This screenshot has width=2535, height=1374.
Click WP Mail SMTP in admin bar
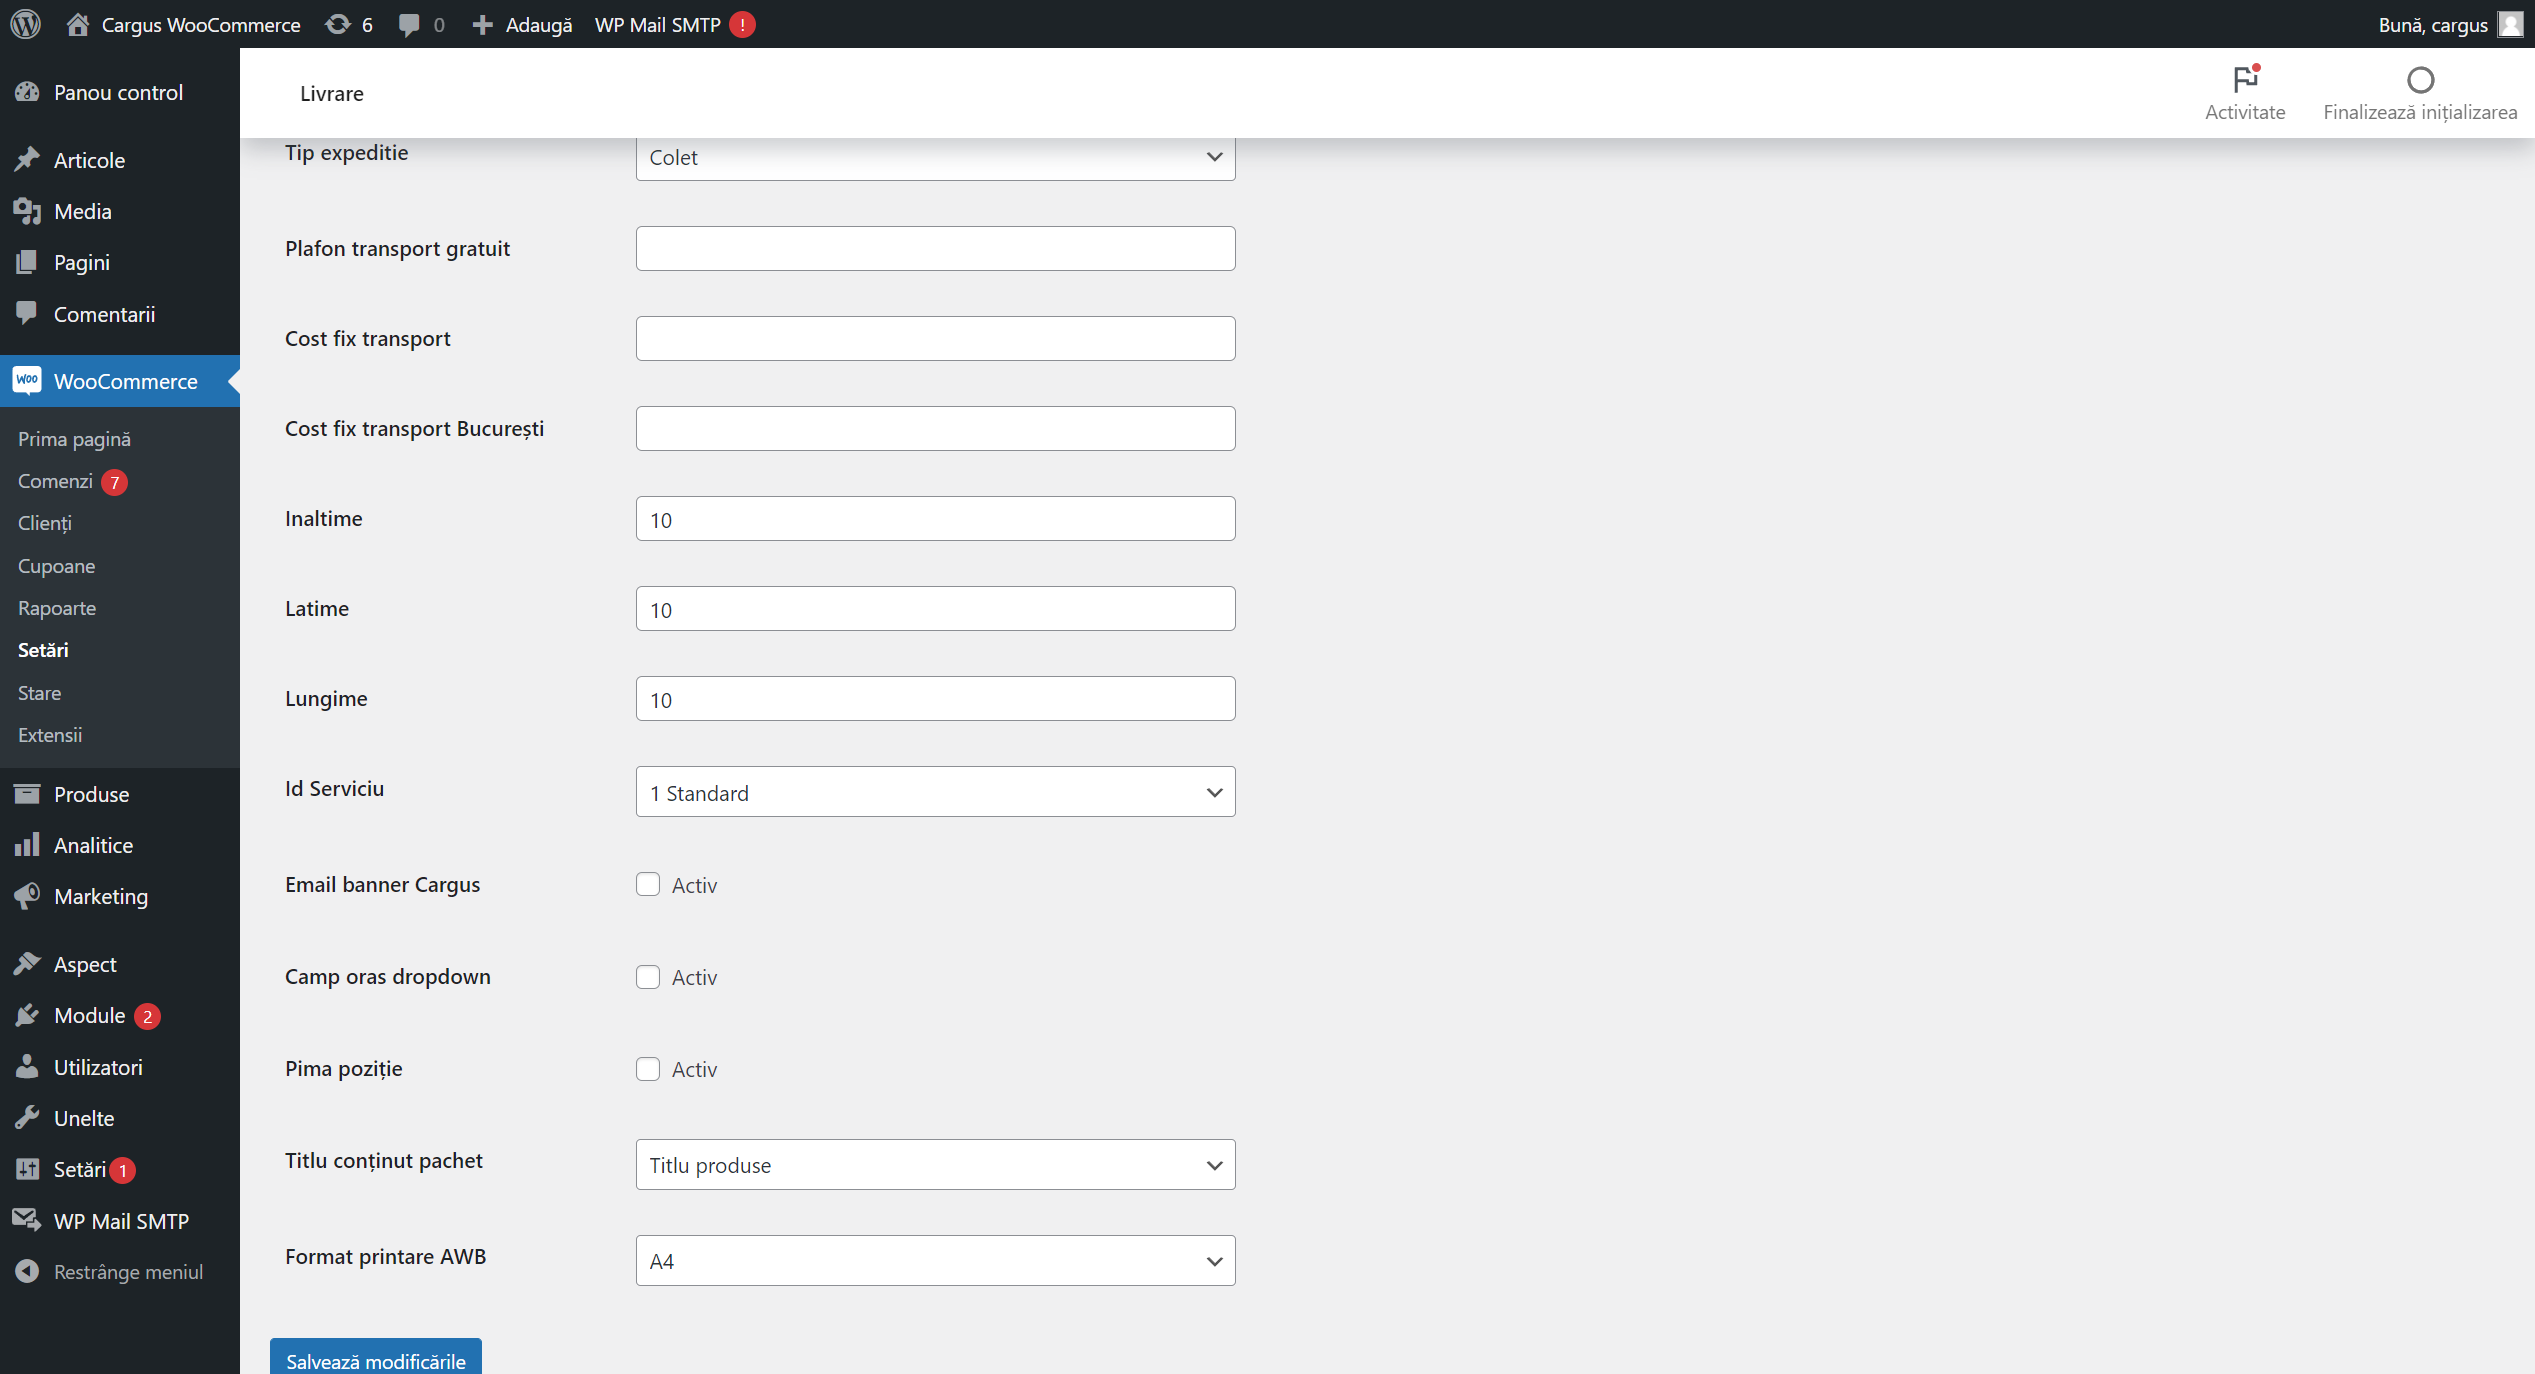coord(657,24)
